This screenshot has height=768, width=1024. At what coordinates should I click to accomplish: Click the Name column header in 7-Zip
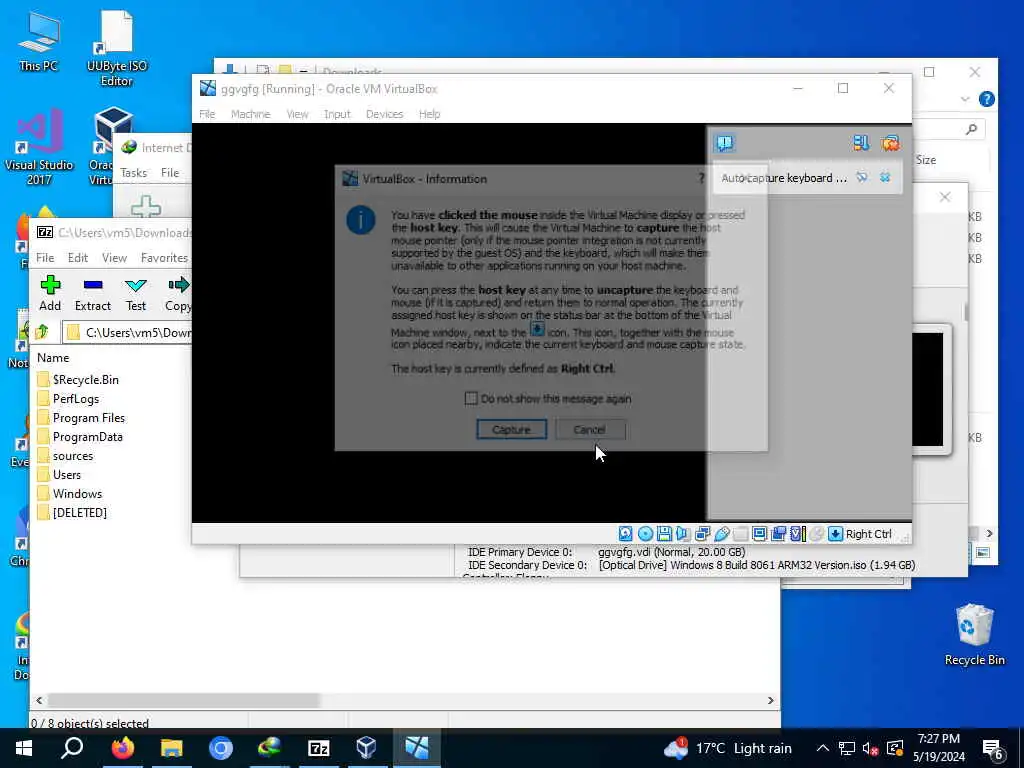pyautogui.click(x=53, y=358)
